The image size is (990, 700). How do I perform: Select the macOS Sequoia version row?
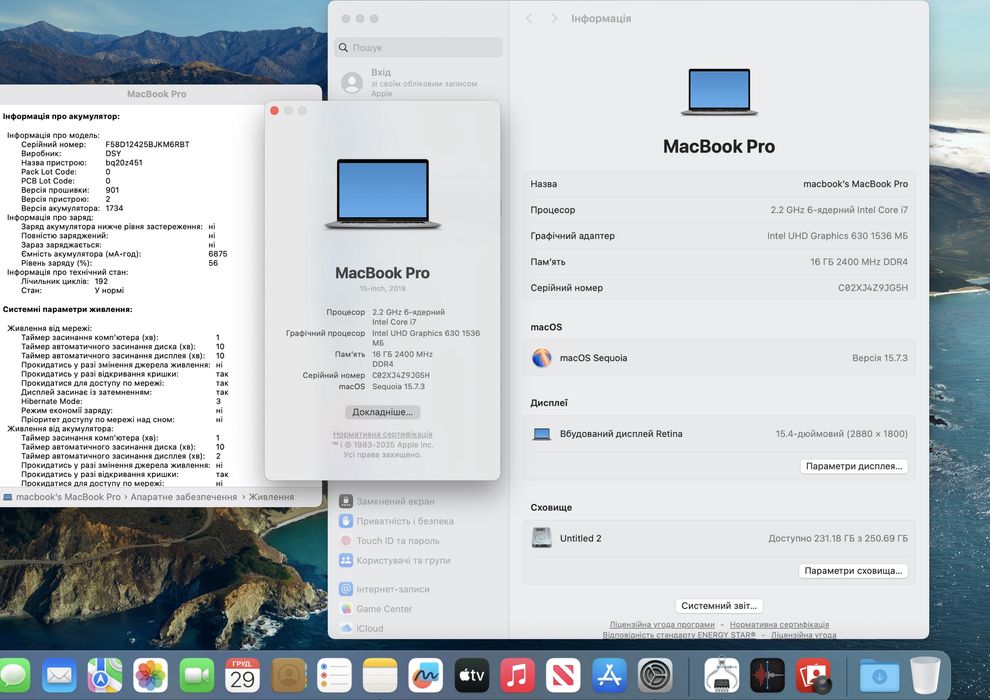pyautogui.click(x=719, y=358)
